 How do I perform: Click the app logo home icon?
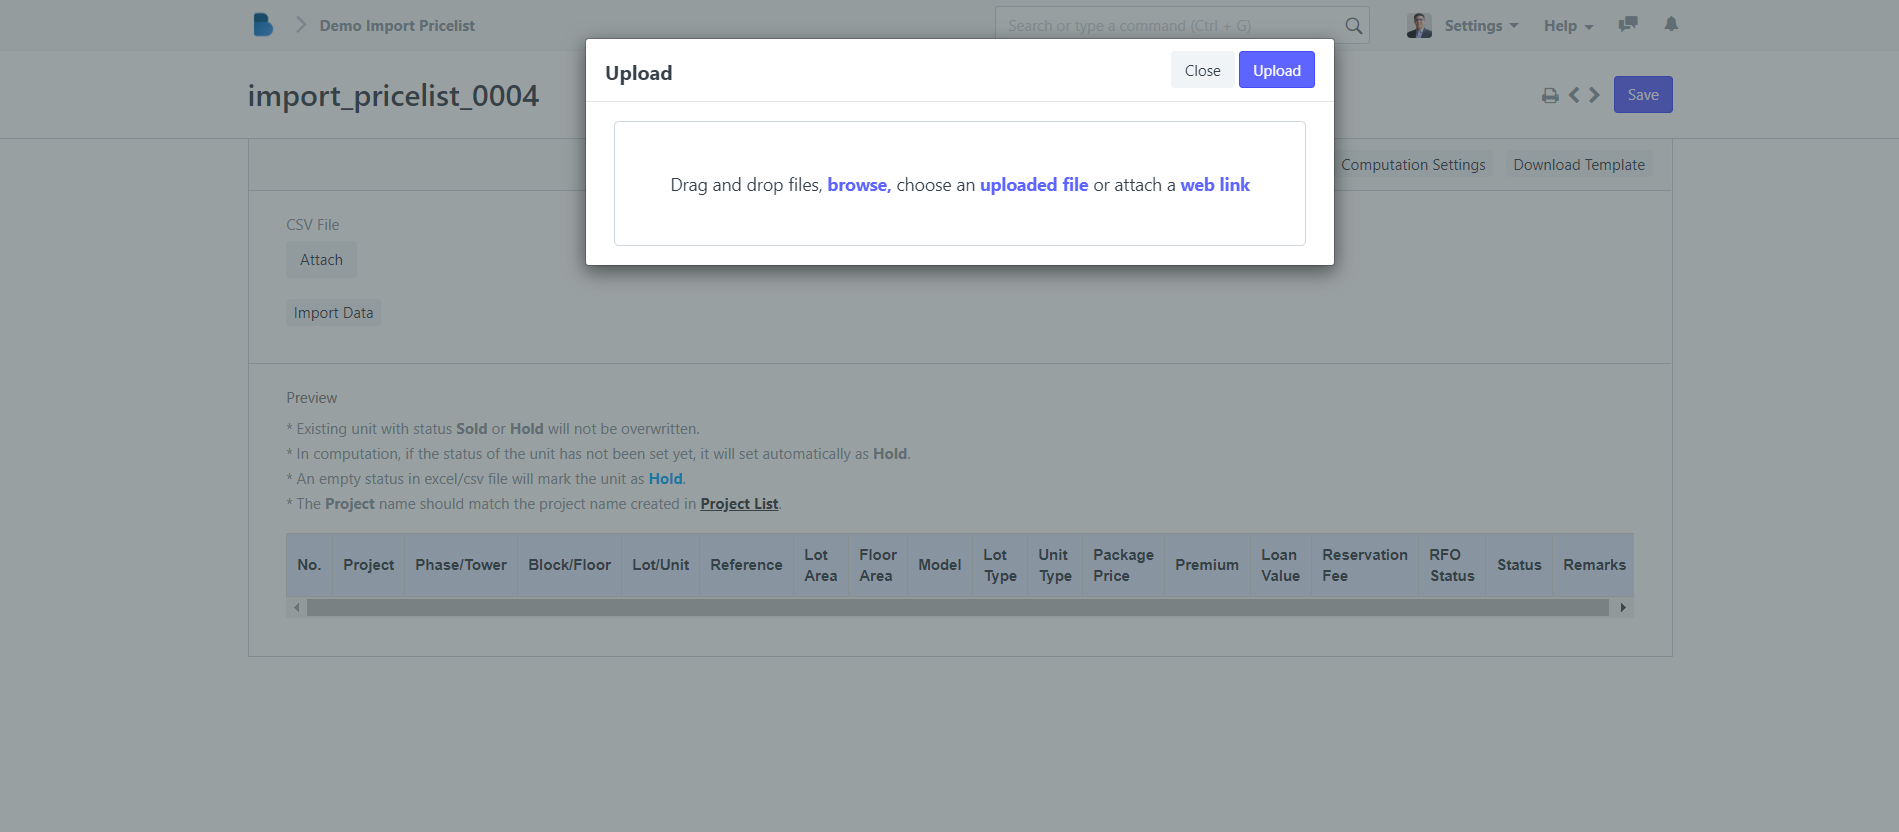tap(263, 25)
